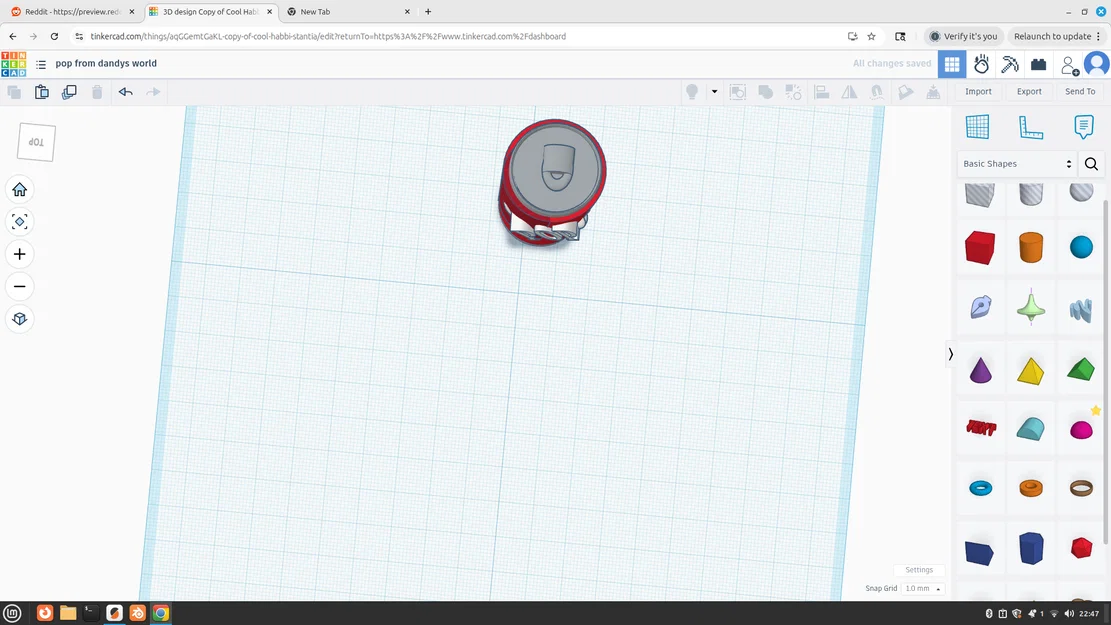Redo the last action
Image resolution: width=1111 pixels, height=625 pixels.
pyautogui.click(x=153, y=92)
